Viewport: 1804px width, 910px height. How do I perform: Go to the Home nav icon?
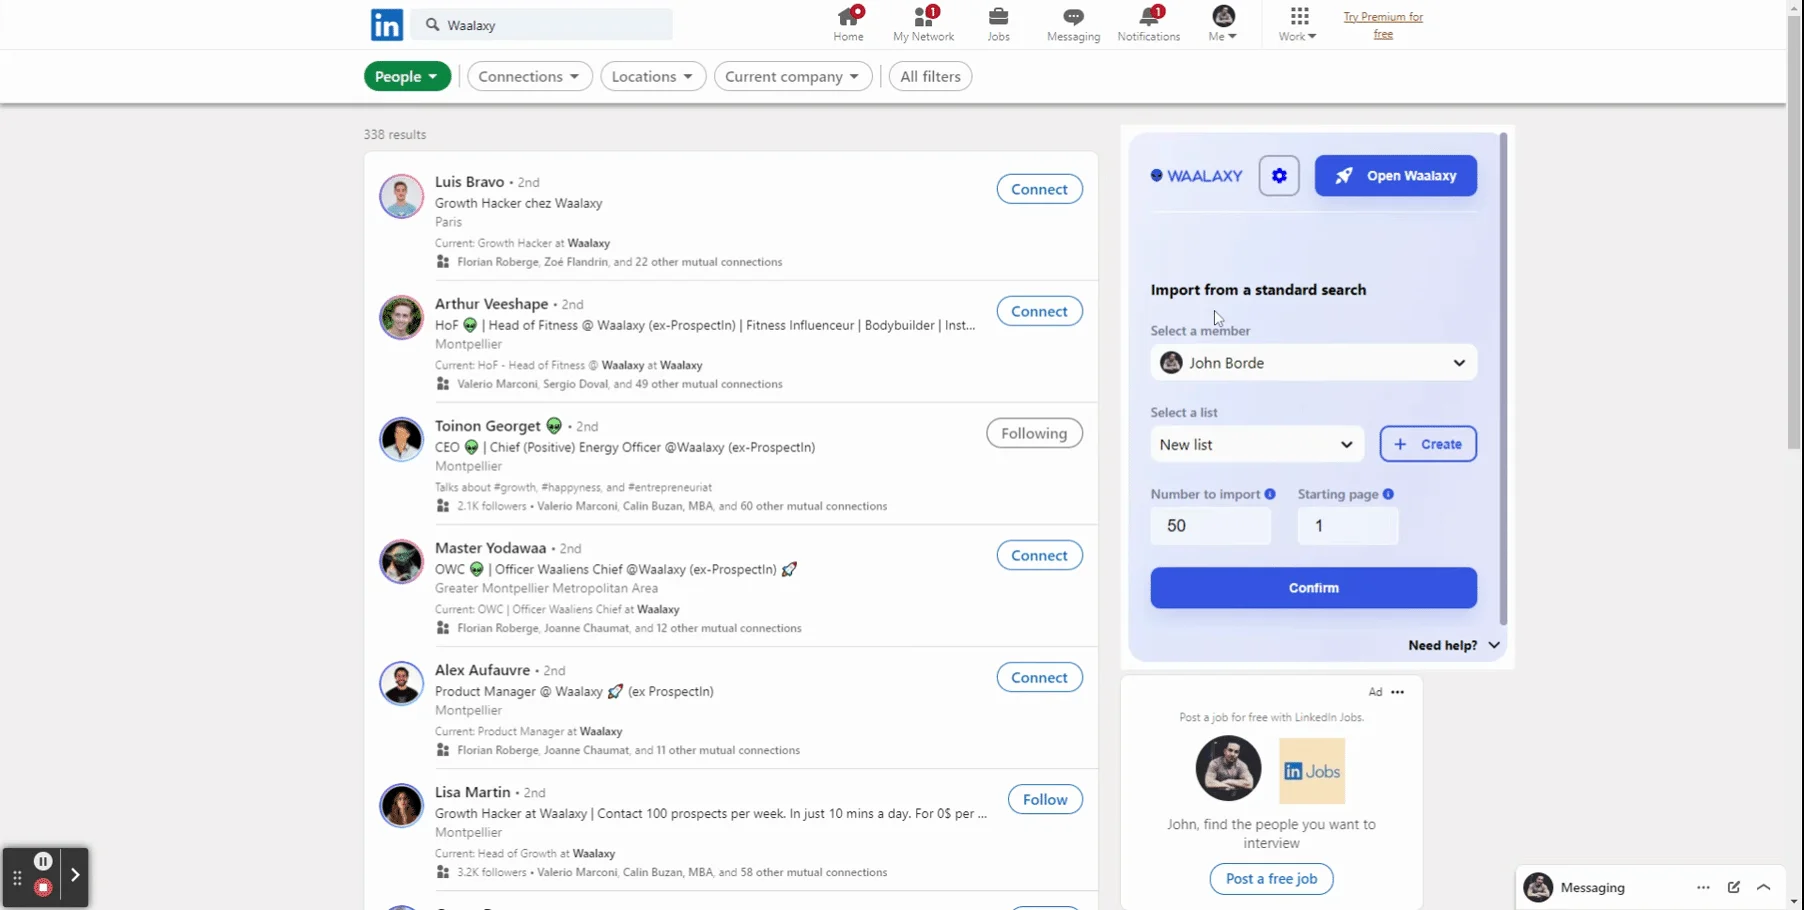(x=848, y=24)
